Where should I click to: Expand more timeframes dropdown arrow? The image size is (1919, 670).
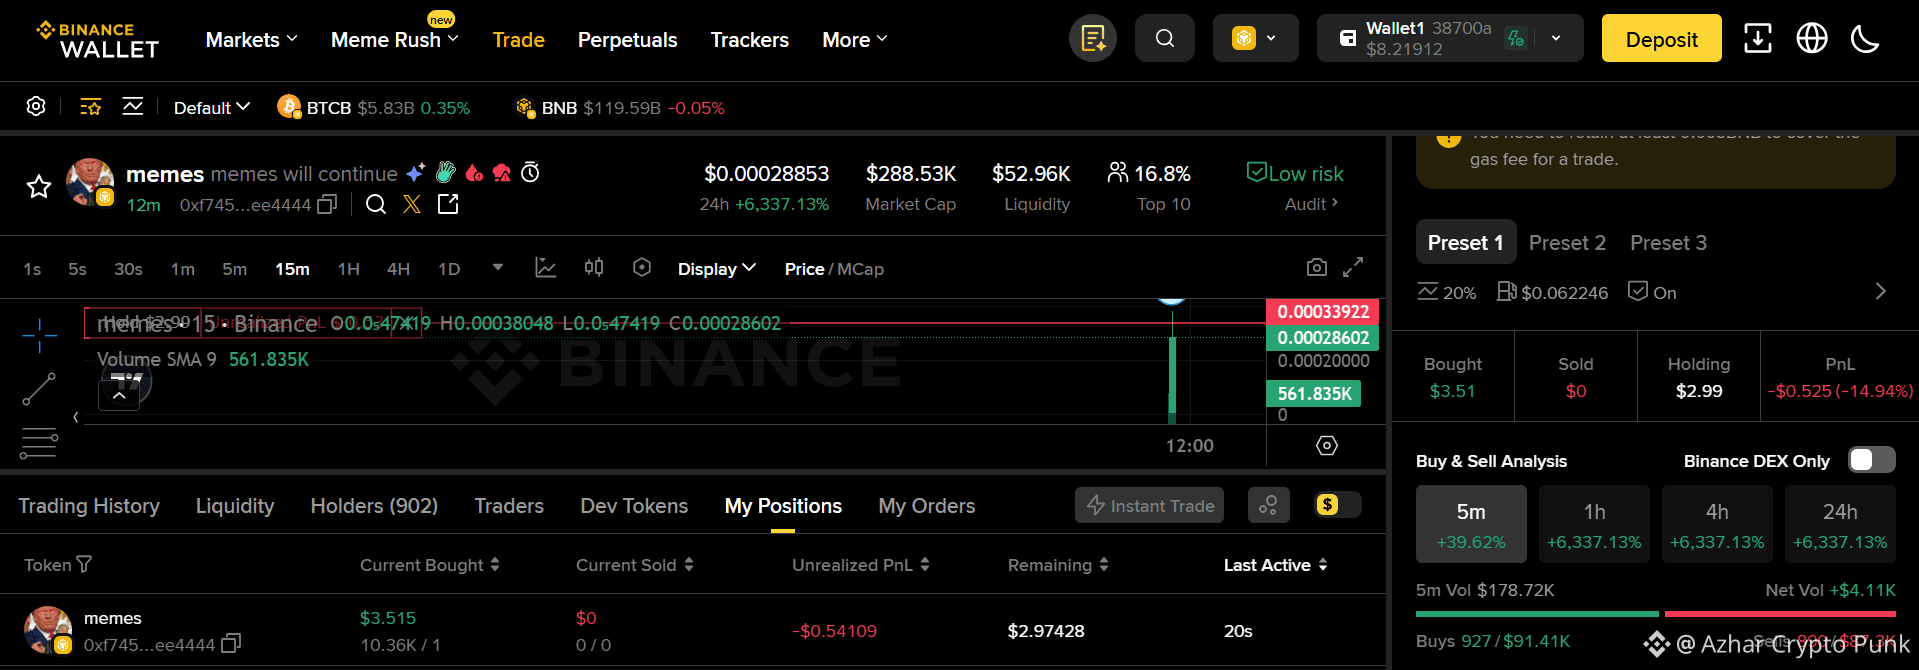point(498,268)
